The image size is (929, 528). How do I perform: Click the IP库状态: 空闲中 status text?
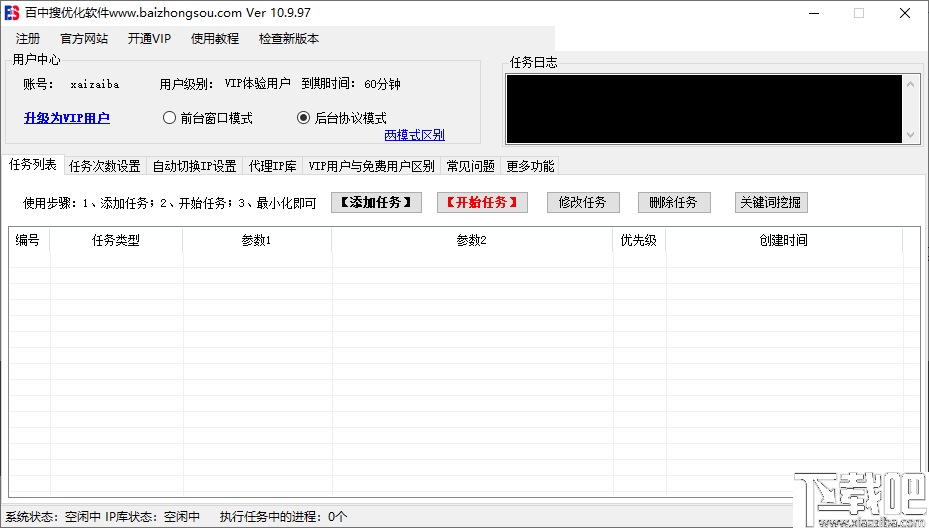click(152, 517)
